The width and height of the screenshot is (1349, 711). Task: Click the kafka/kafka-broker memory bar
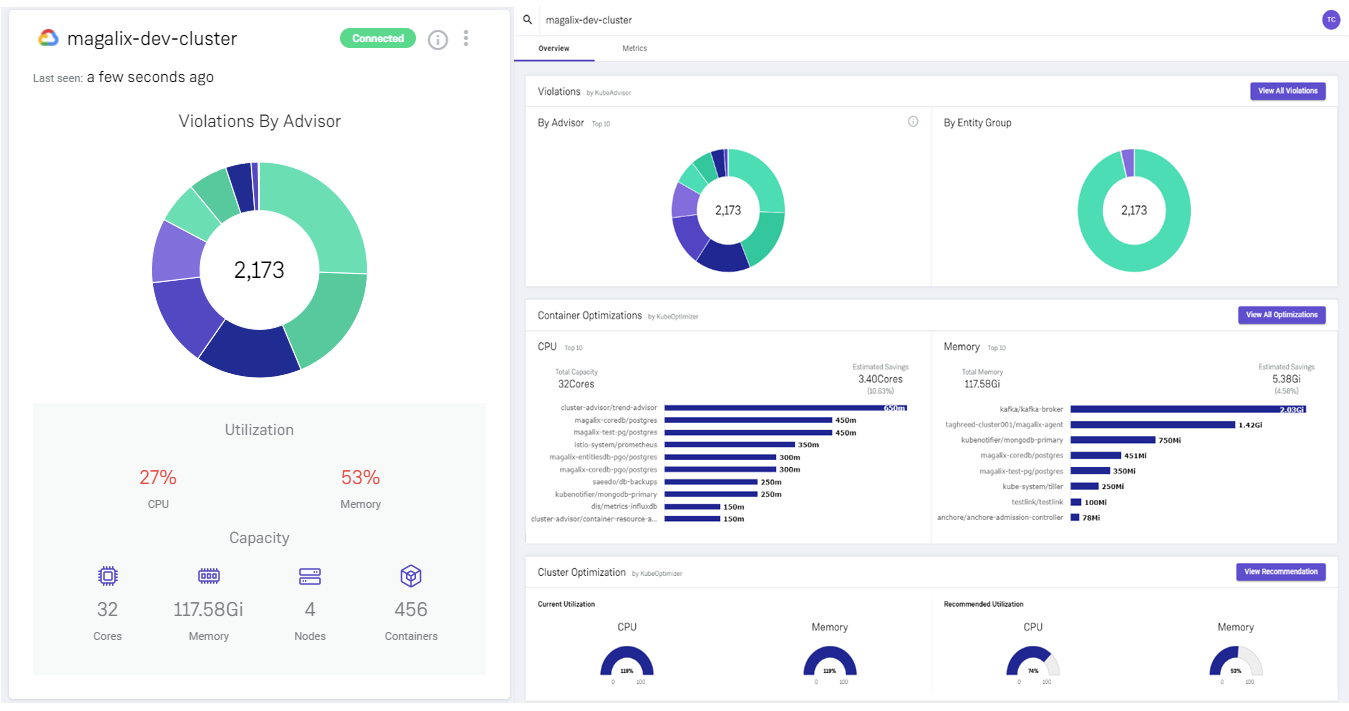[x=1188, y=409]
